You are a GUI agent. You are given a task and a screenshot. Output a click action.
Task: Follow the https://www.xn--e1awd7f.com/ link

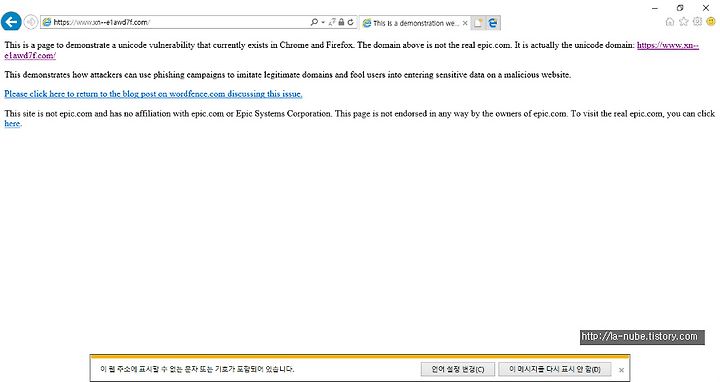point(668,45)
